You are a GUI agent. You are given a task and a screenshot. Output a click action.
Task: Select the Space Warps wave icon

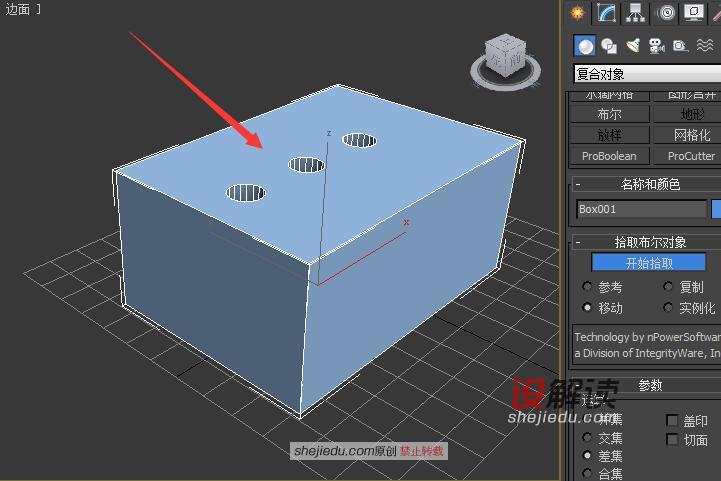tap(704, 46)
